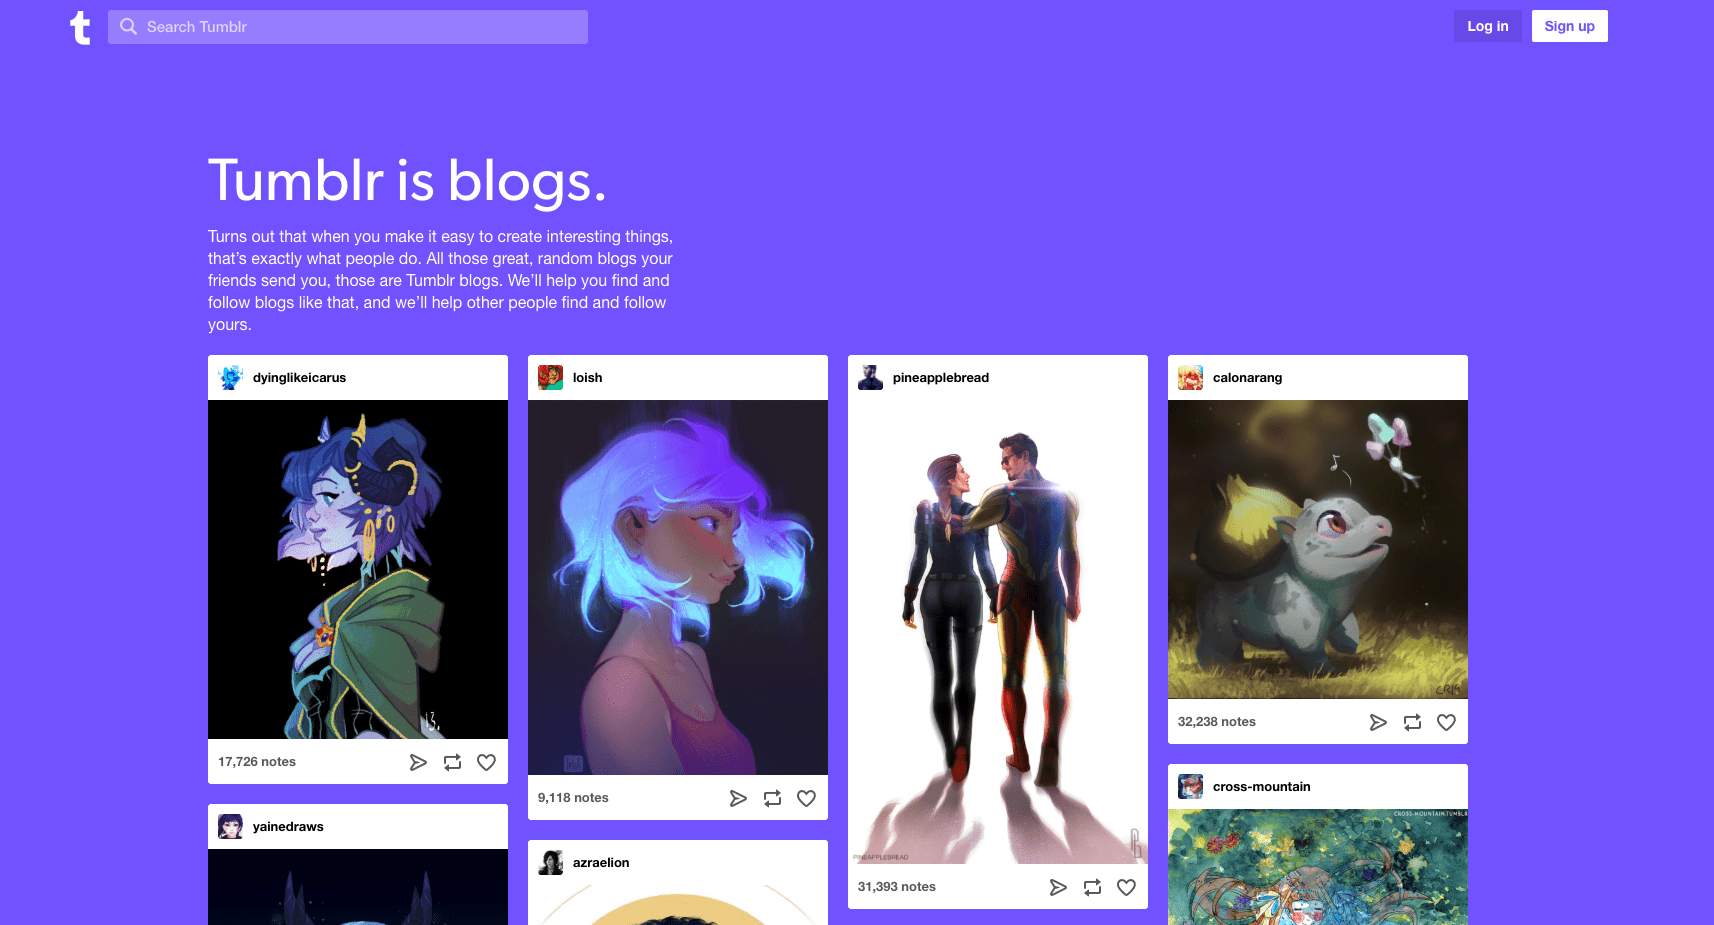
Task: Like the dyinglikeicarus post with heart icon
Action: [x=486, y=762]
